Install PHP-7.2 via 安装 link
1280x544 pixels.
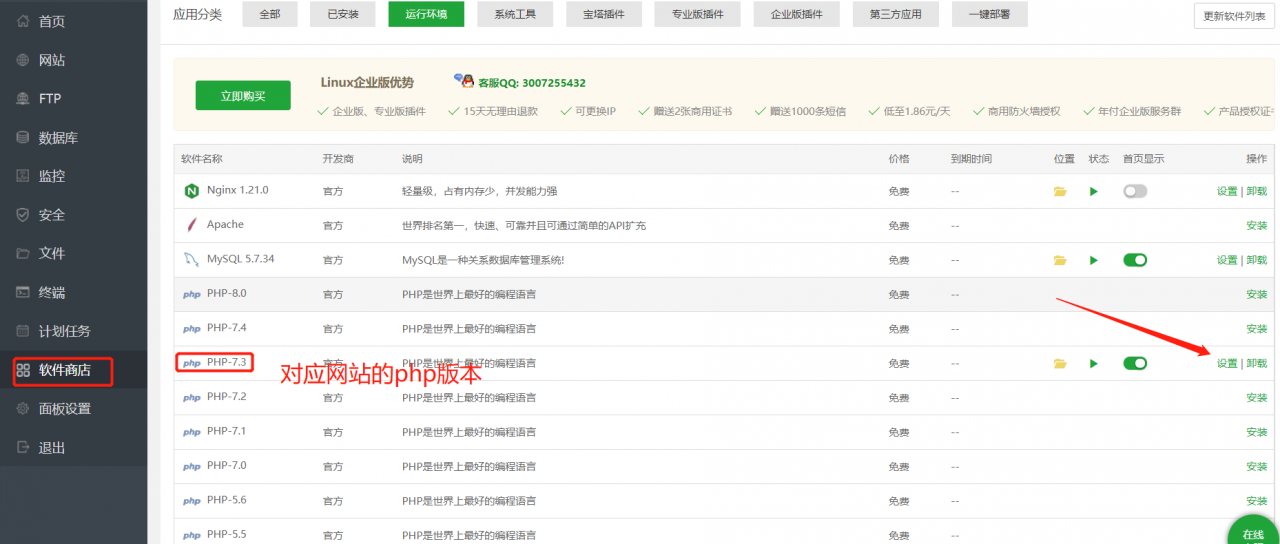[x=1257, y=397]
